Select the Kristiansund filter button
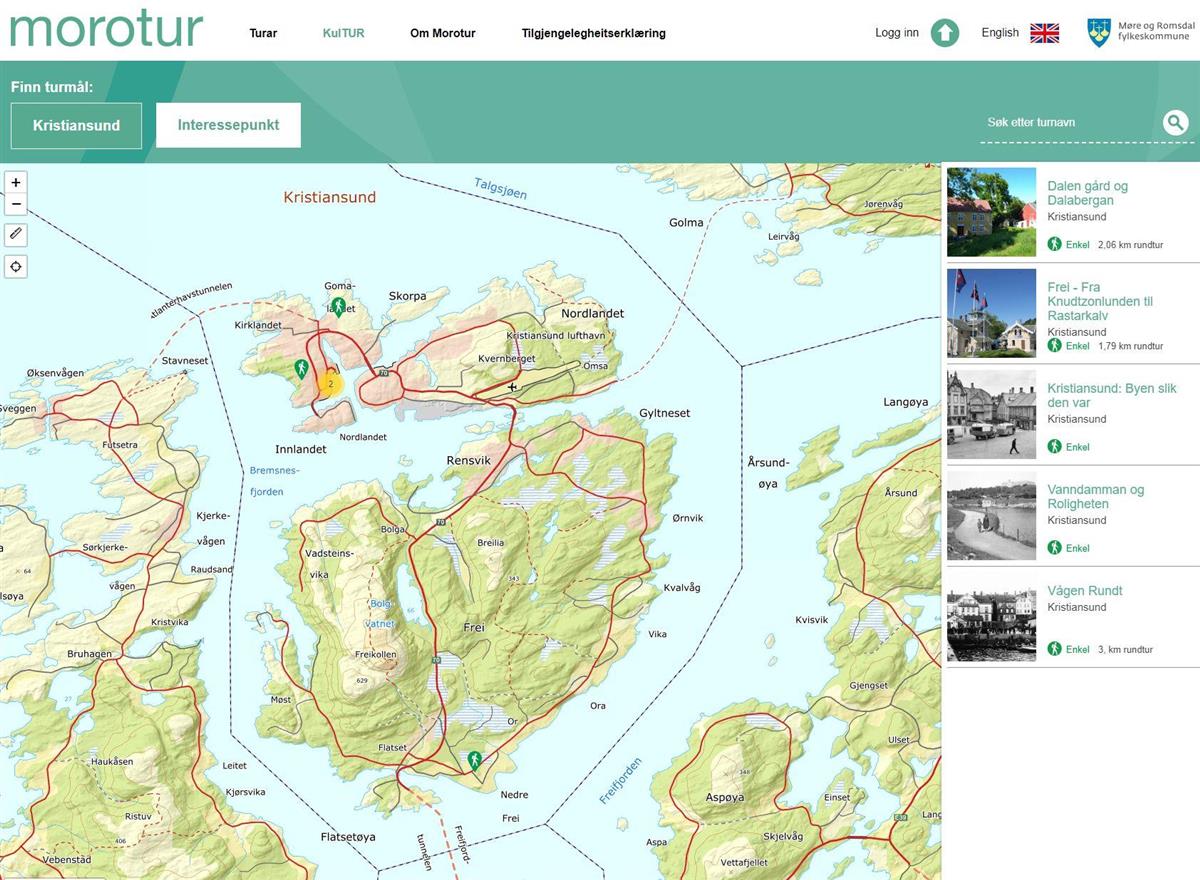This screenshot has width=1200, height=880. [x=76, y=125]
